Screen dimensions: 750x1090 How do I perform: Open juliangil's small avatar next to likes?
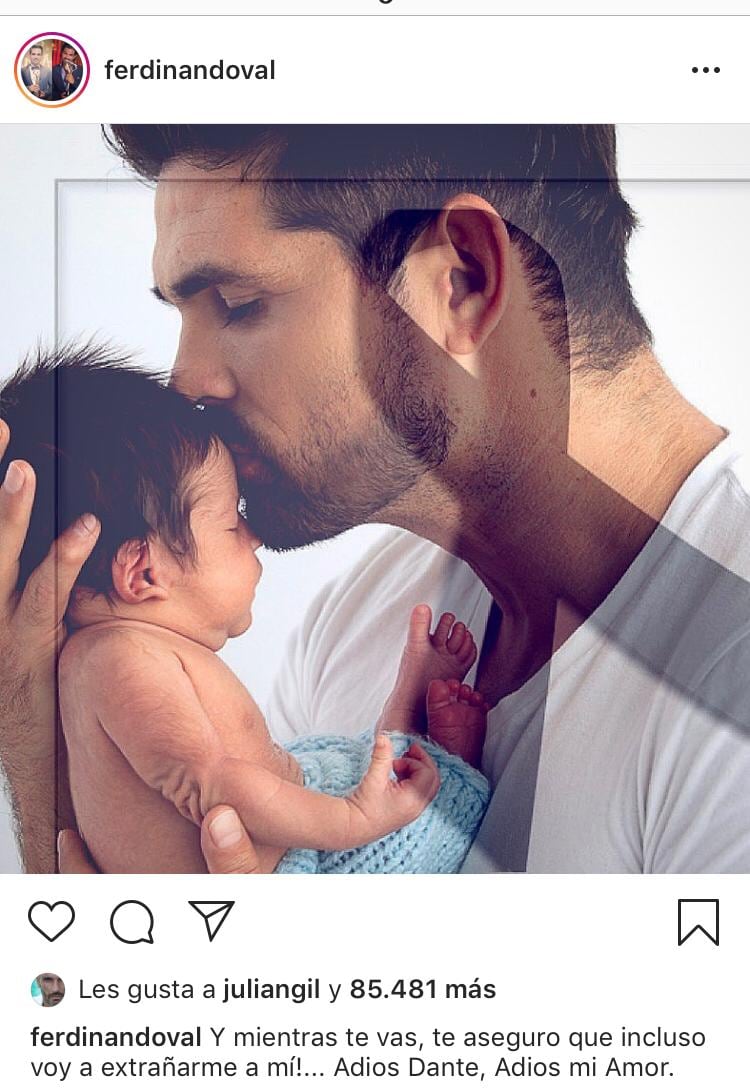tap(48, 989)
